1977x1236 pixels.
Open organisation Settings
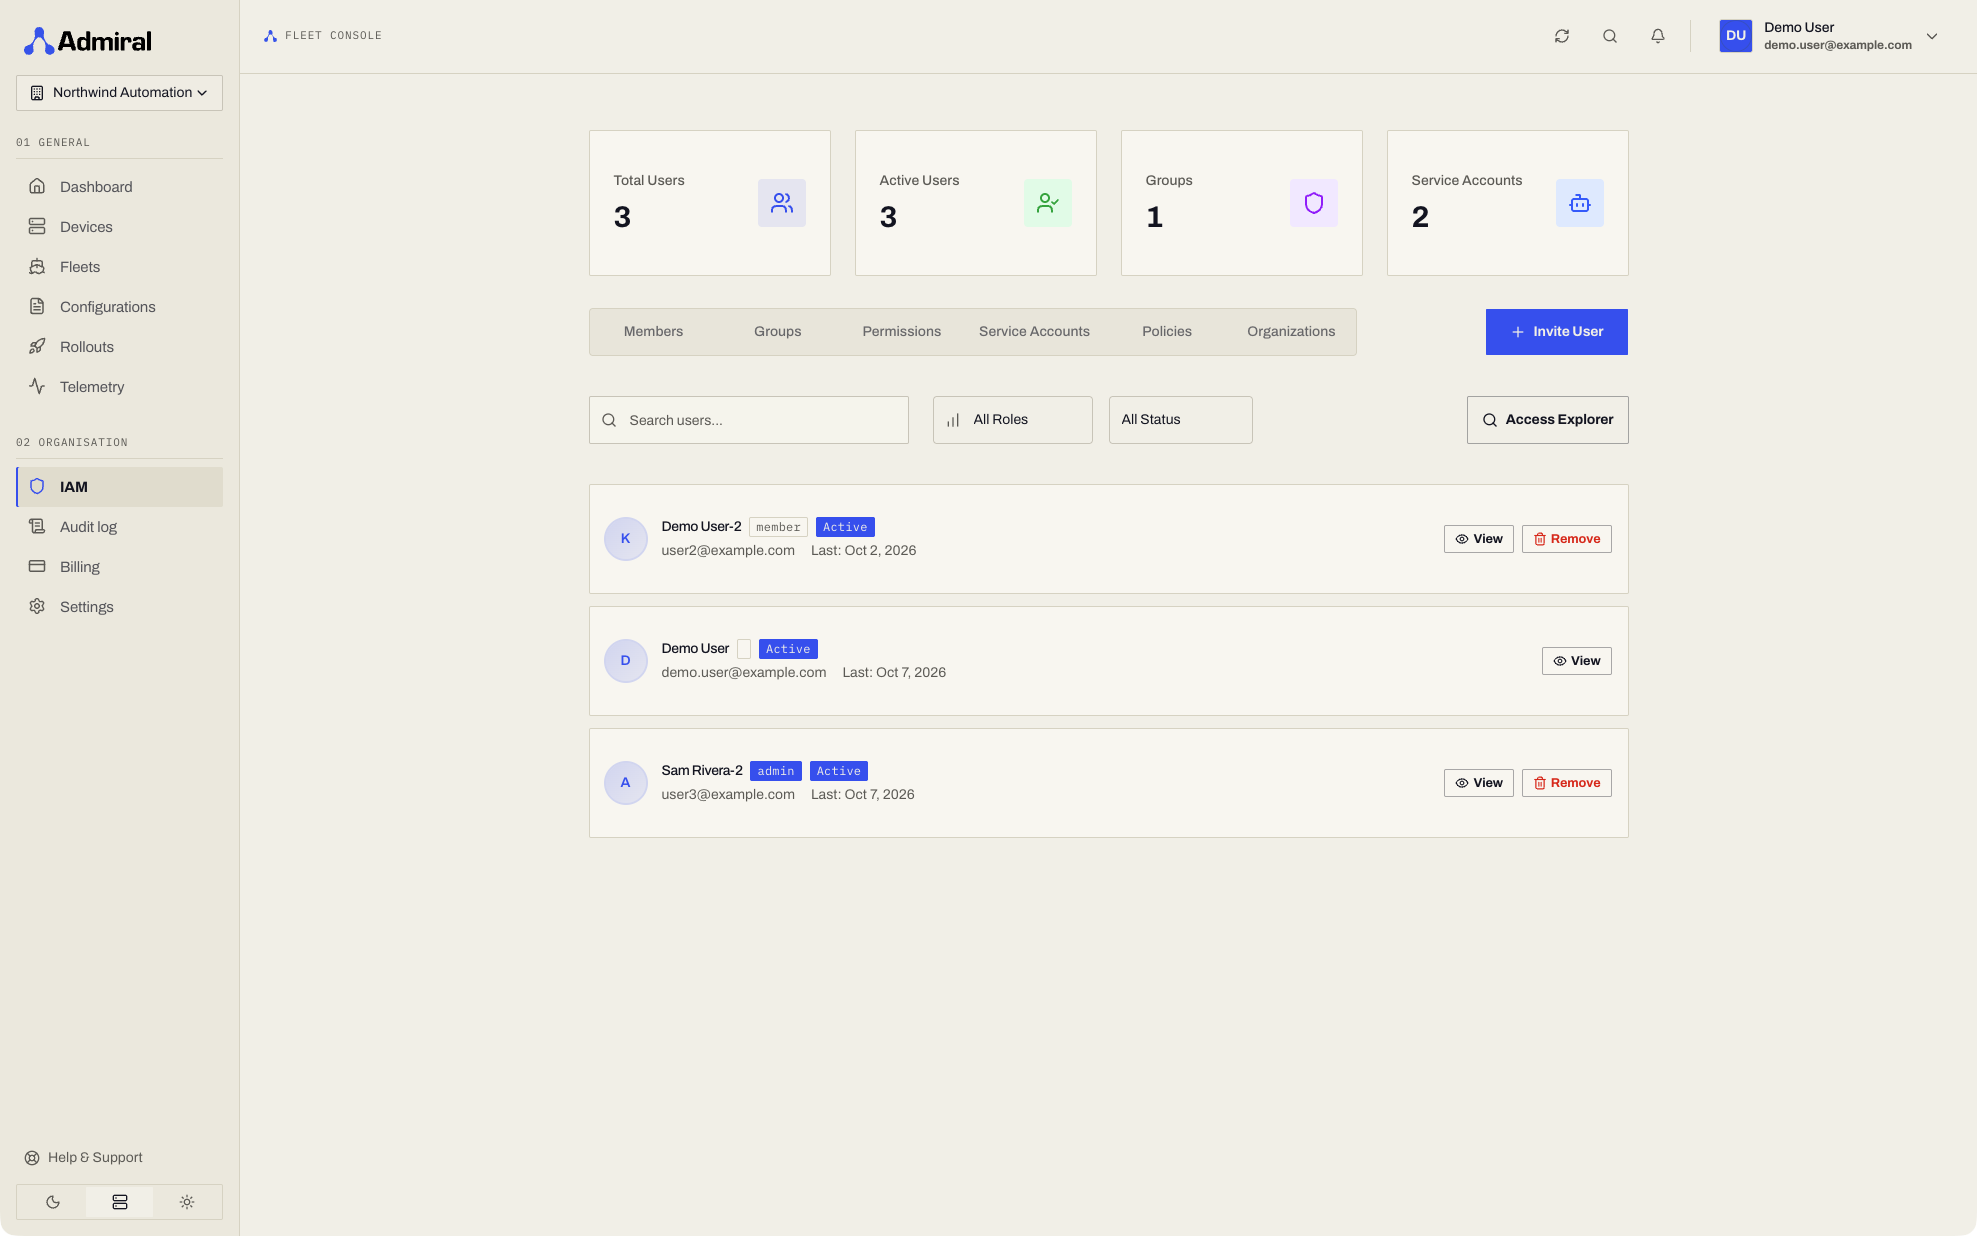[119, 607]
